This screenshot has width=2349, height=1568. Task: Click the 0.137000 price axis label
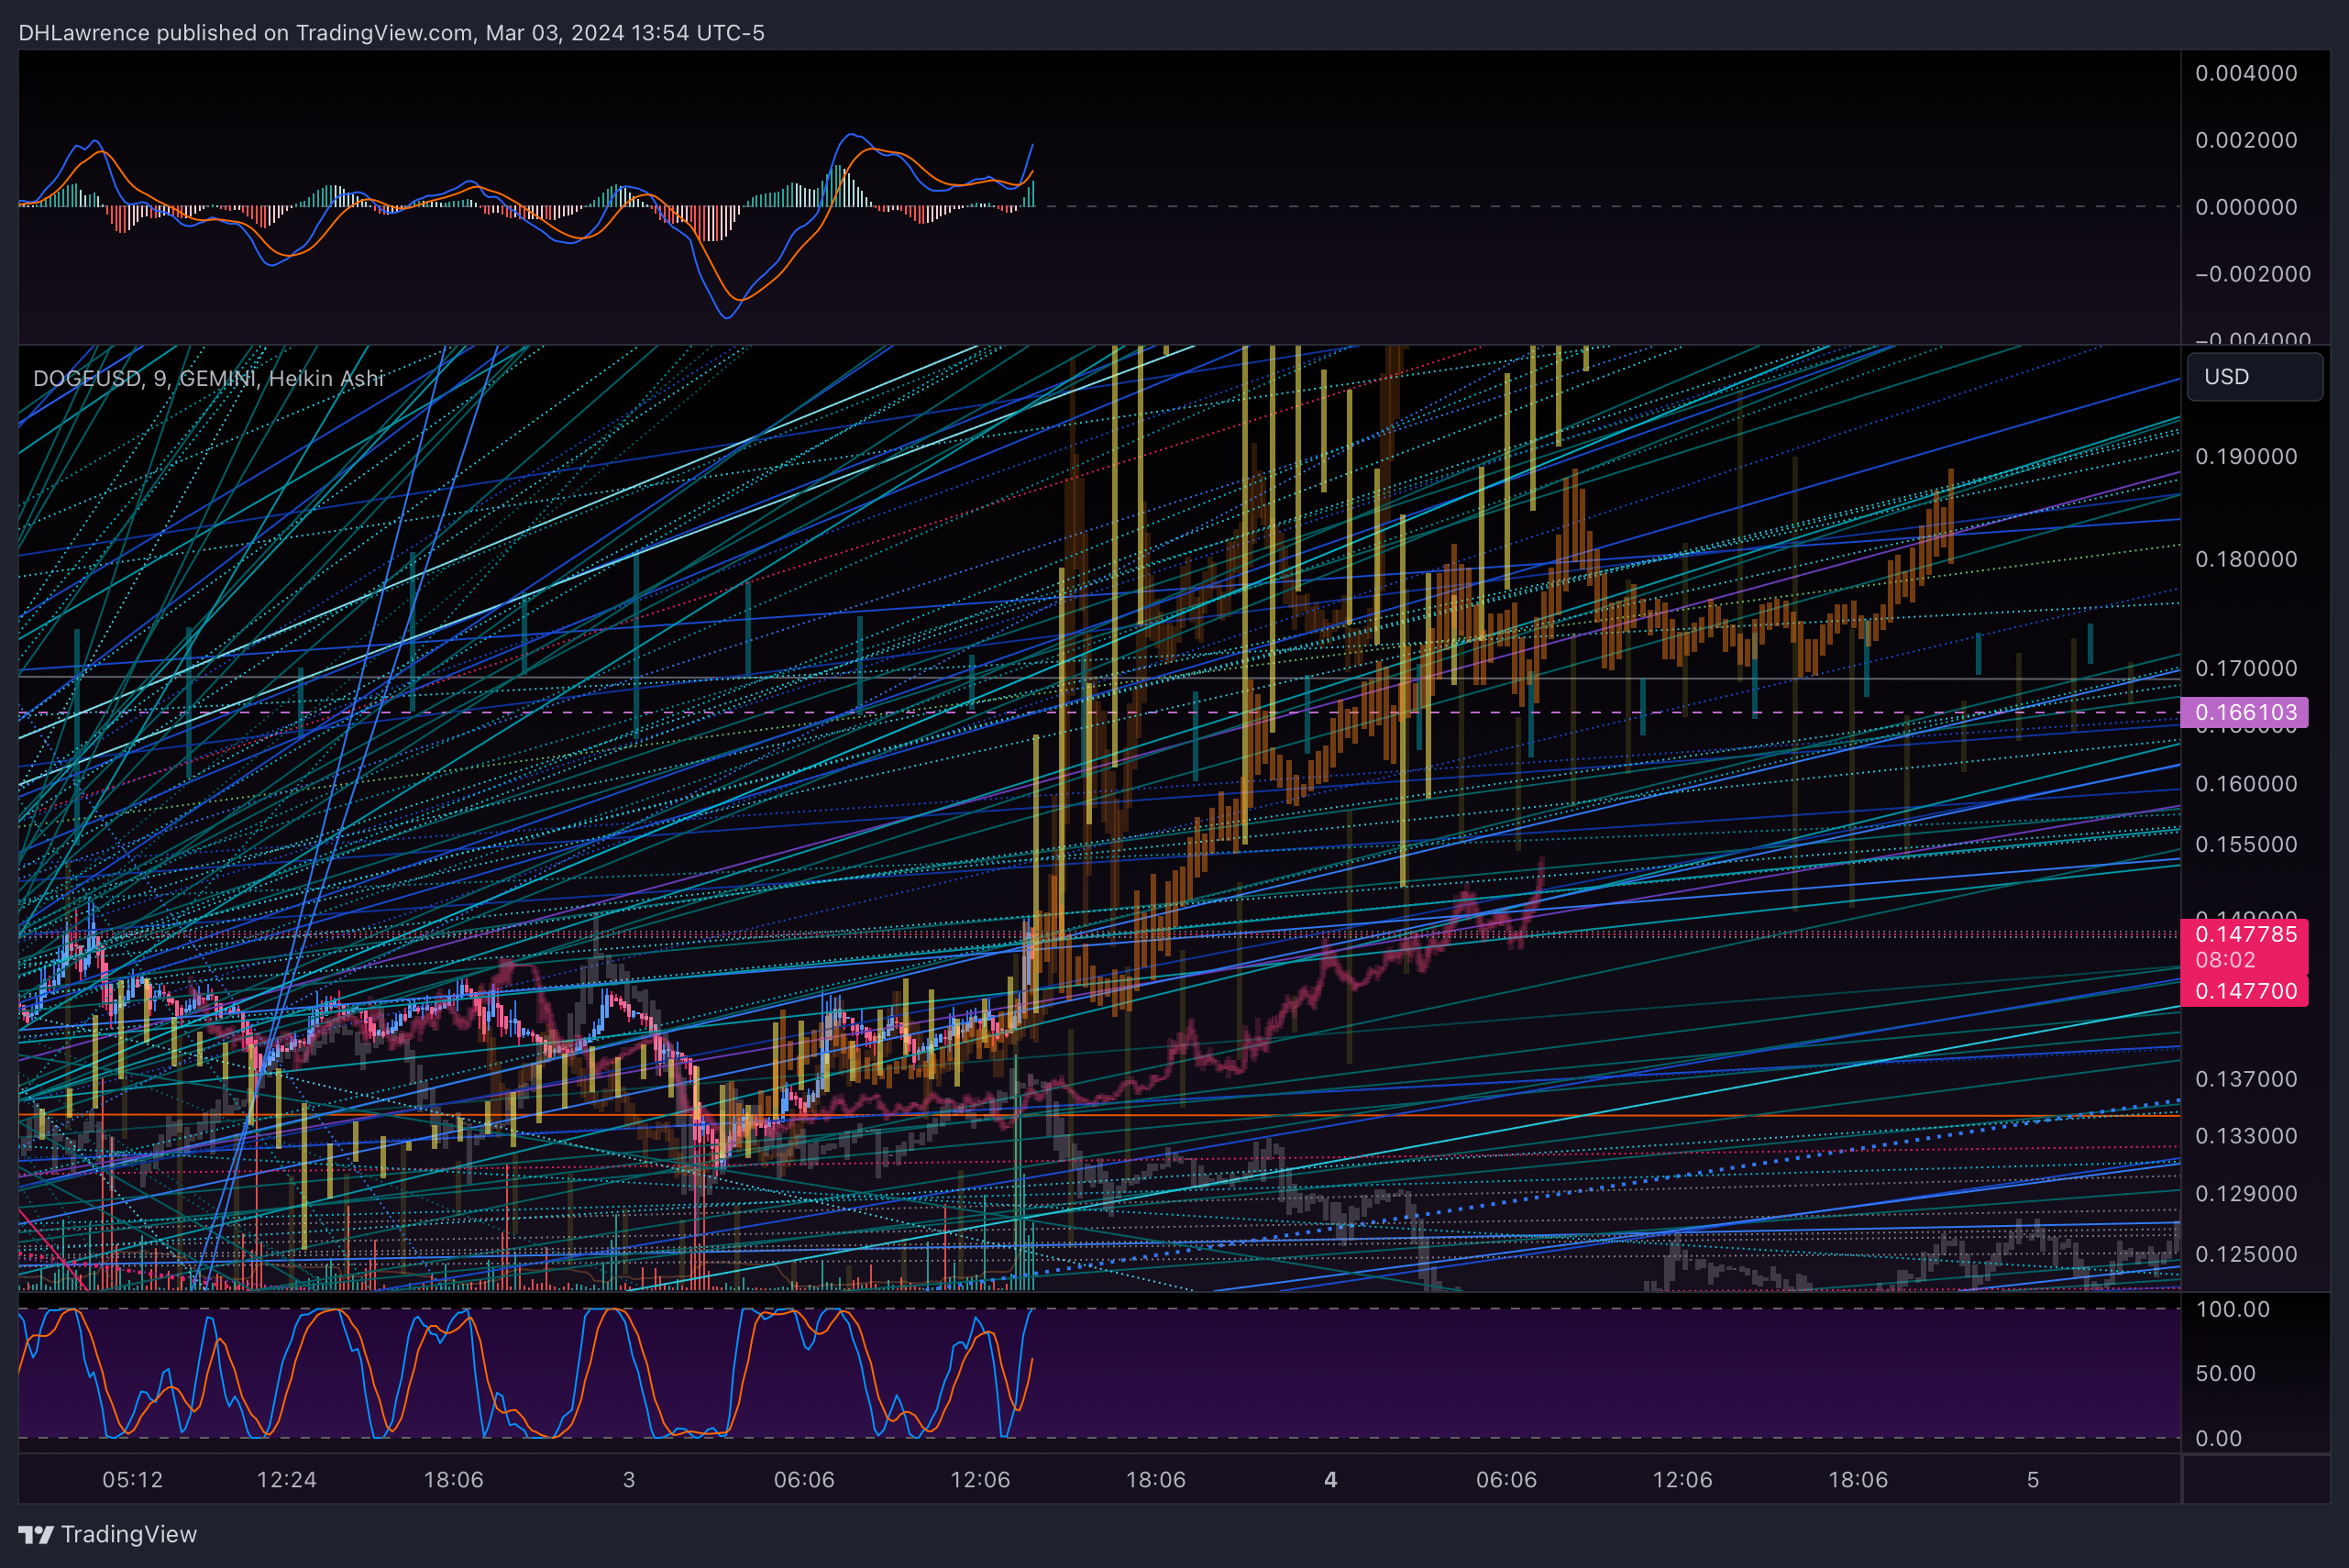[2246, 1079]
